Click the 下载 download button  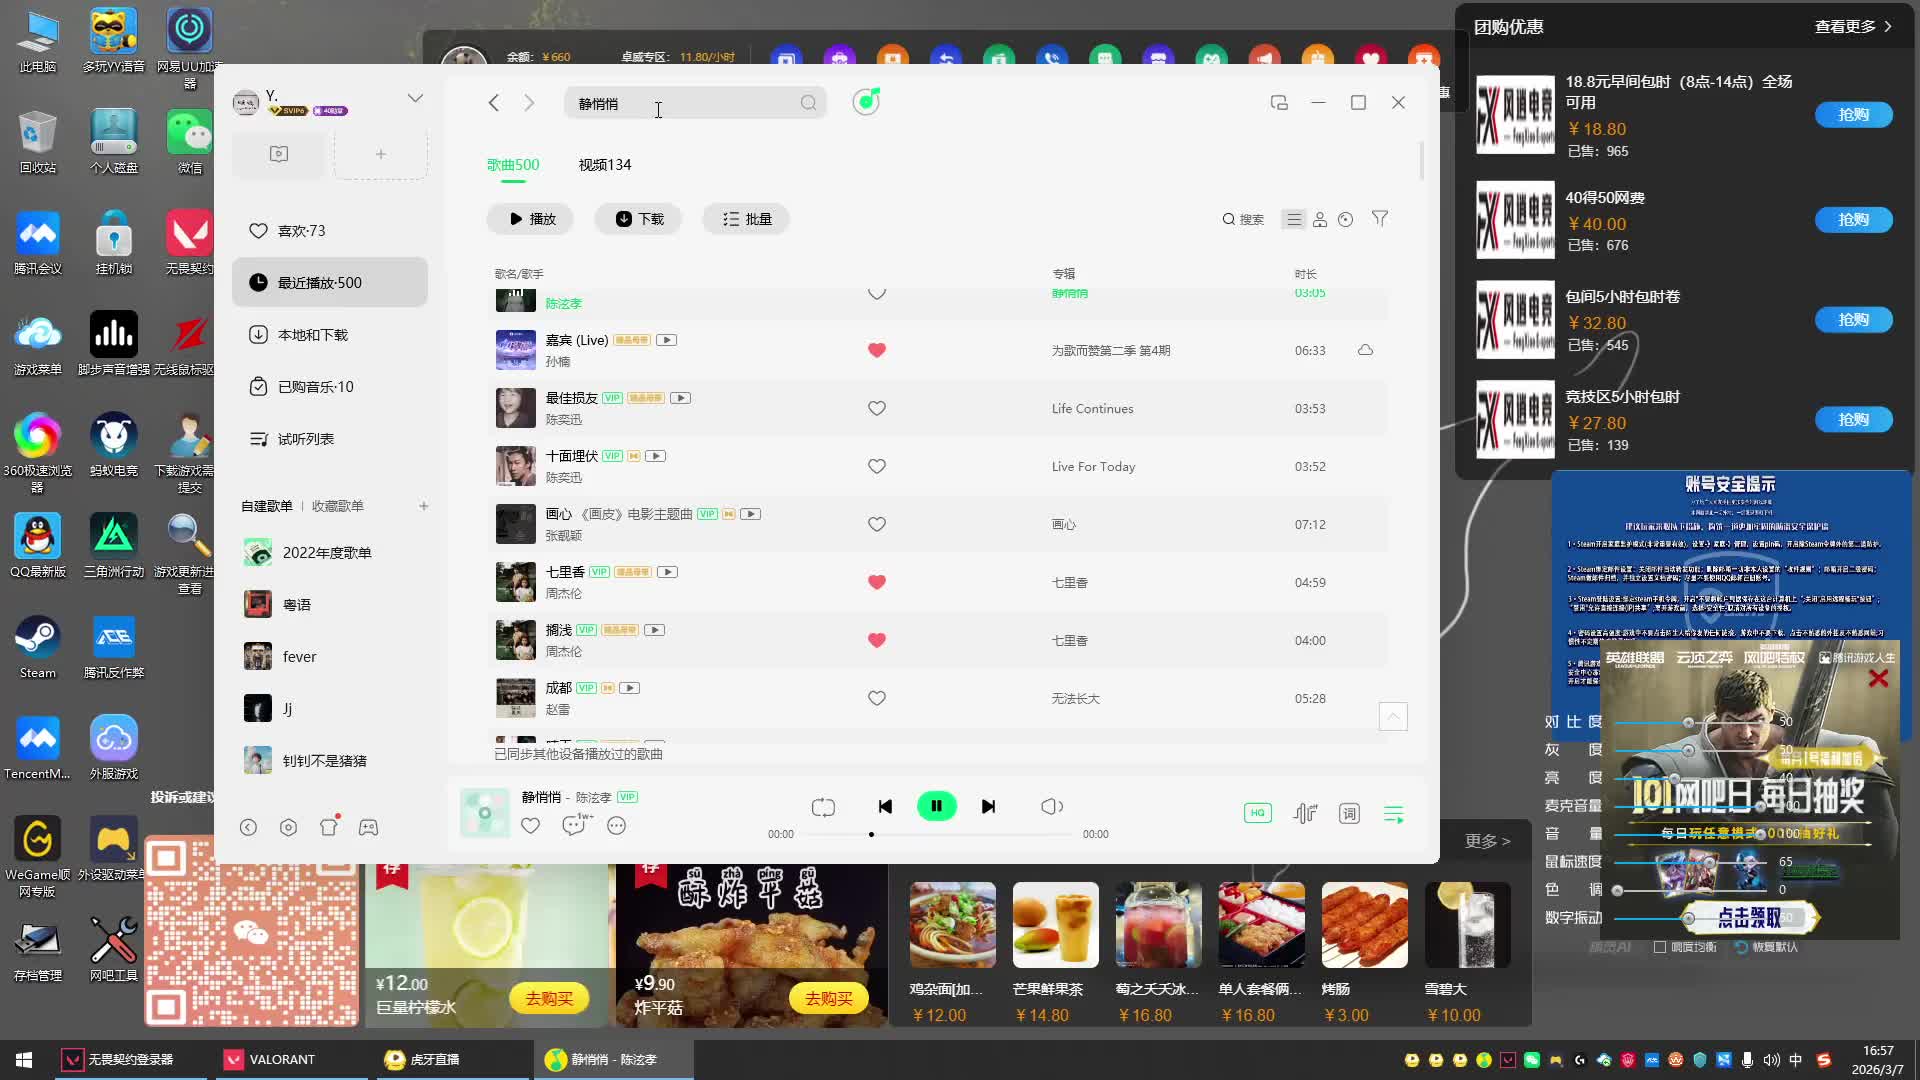click(x=638, y=219)
